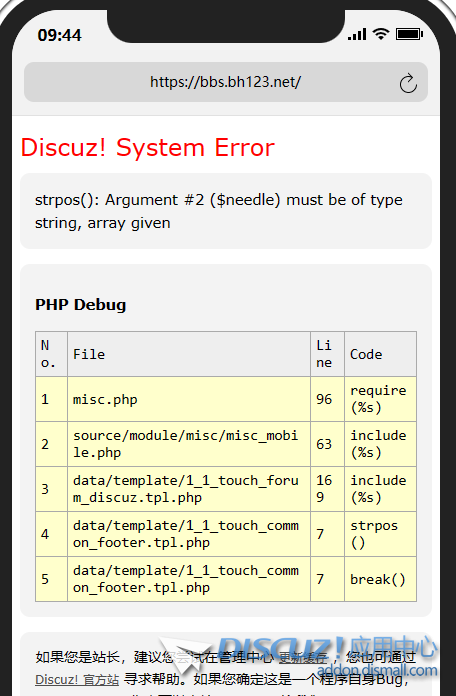Select the line number 169 cell
This screenshot has width=456, height=696.
point(327,489)
